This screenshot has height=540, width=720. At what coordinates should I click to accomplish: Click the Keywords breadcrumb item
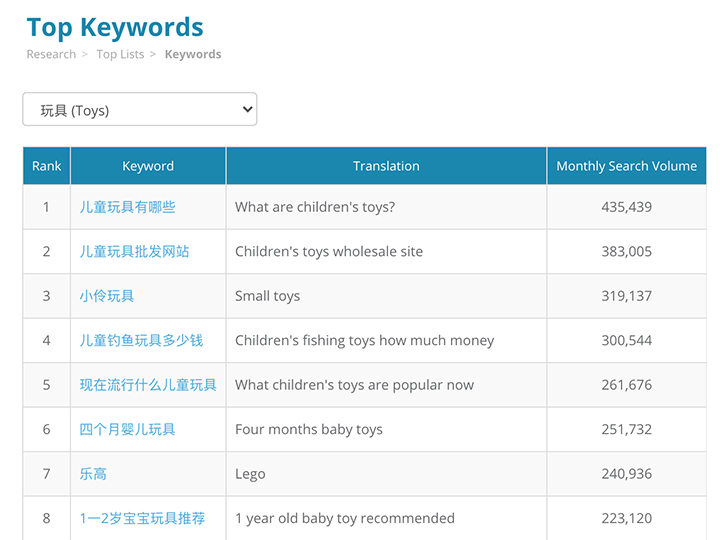point(193,54)
